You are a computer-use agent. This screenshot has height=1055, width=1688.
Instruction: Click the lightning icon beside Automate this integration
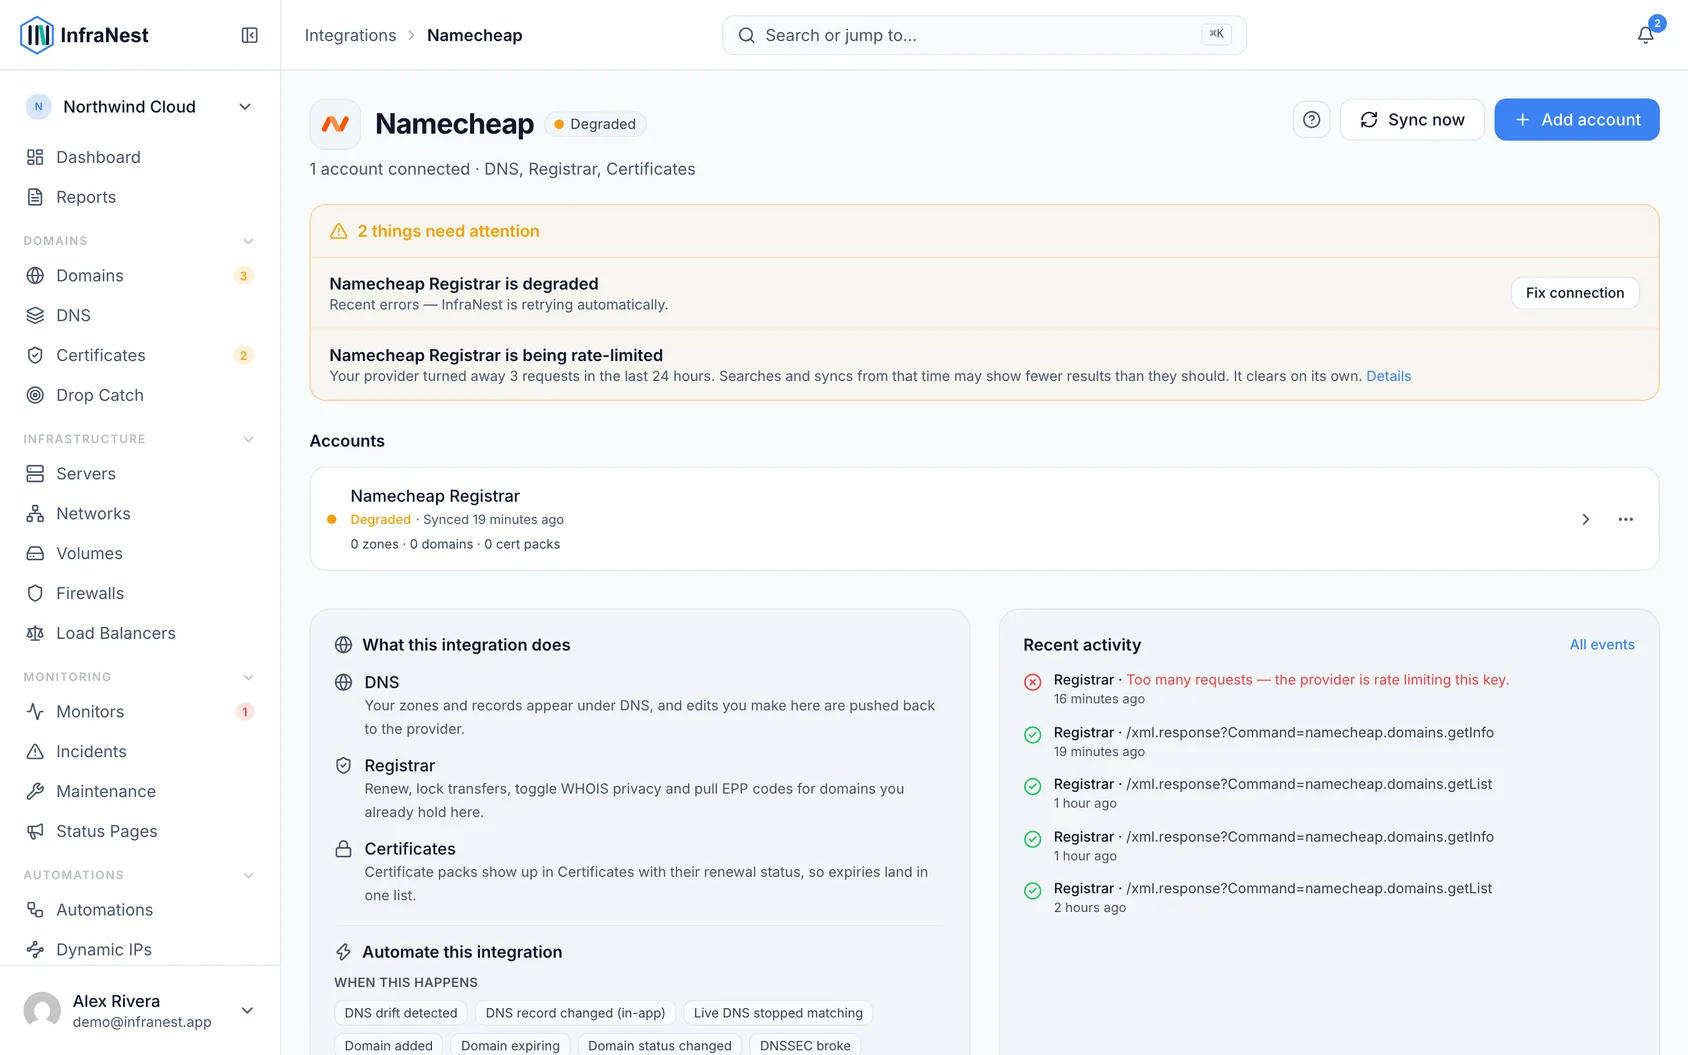343,952
